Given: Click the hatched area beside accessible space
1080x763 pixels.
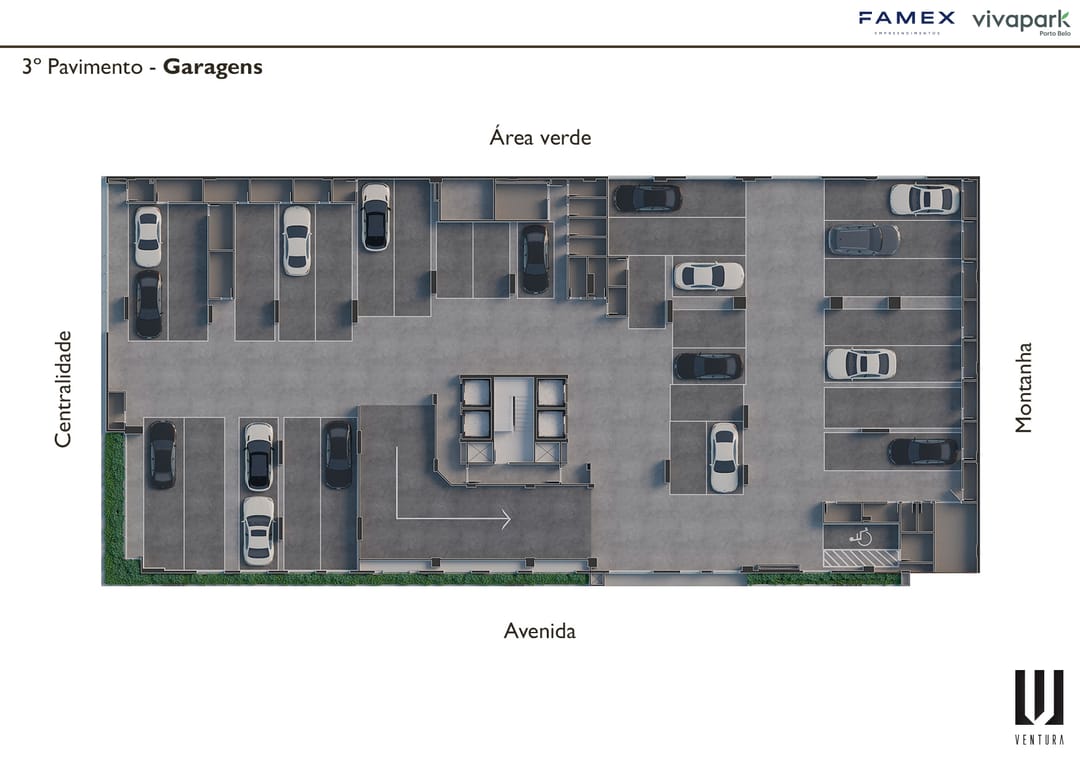Looking at the screenshot, I should pyautogui.click(x=861, y=558).
